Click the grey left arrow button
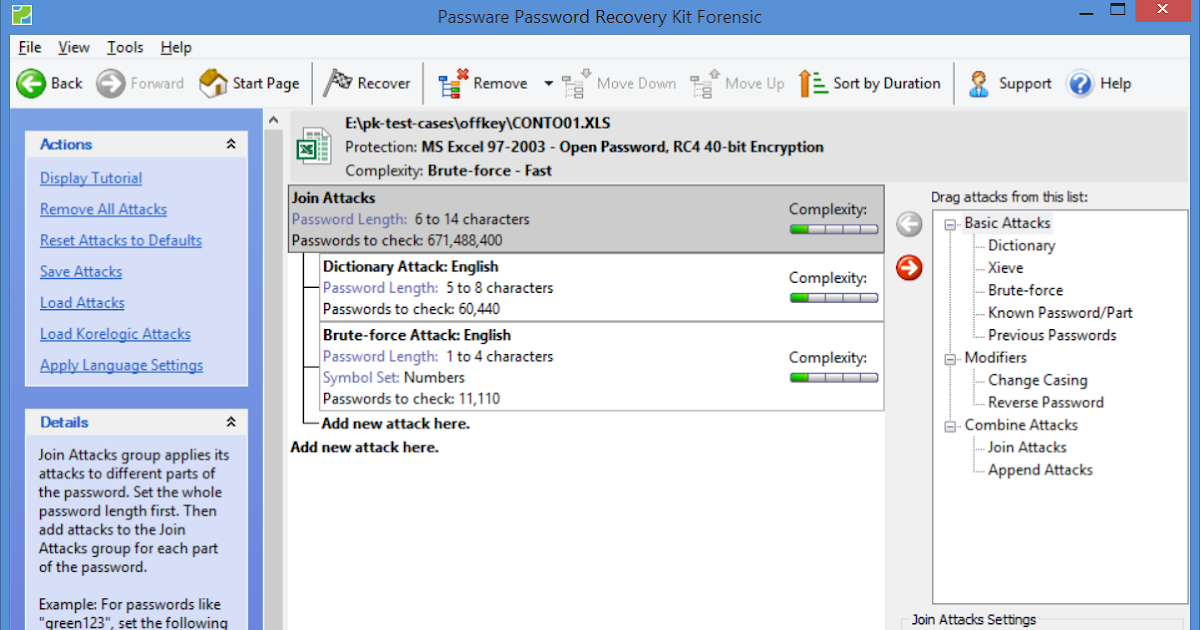Image resolution: width=1200 pixels, height=630 pixels. (909, 224)
